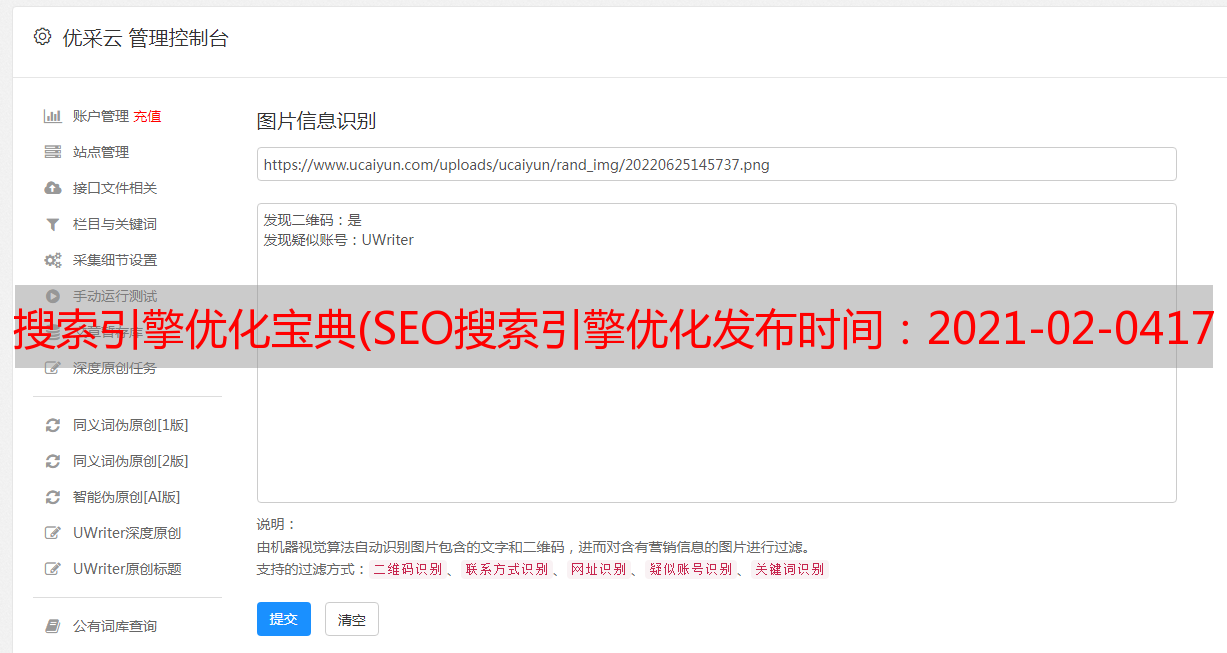The image size is (1227, 653).
Task: Click the 网址识别 tag
Action: coord(598,569)
